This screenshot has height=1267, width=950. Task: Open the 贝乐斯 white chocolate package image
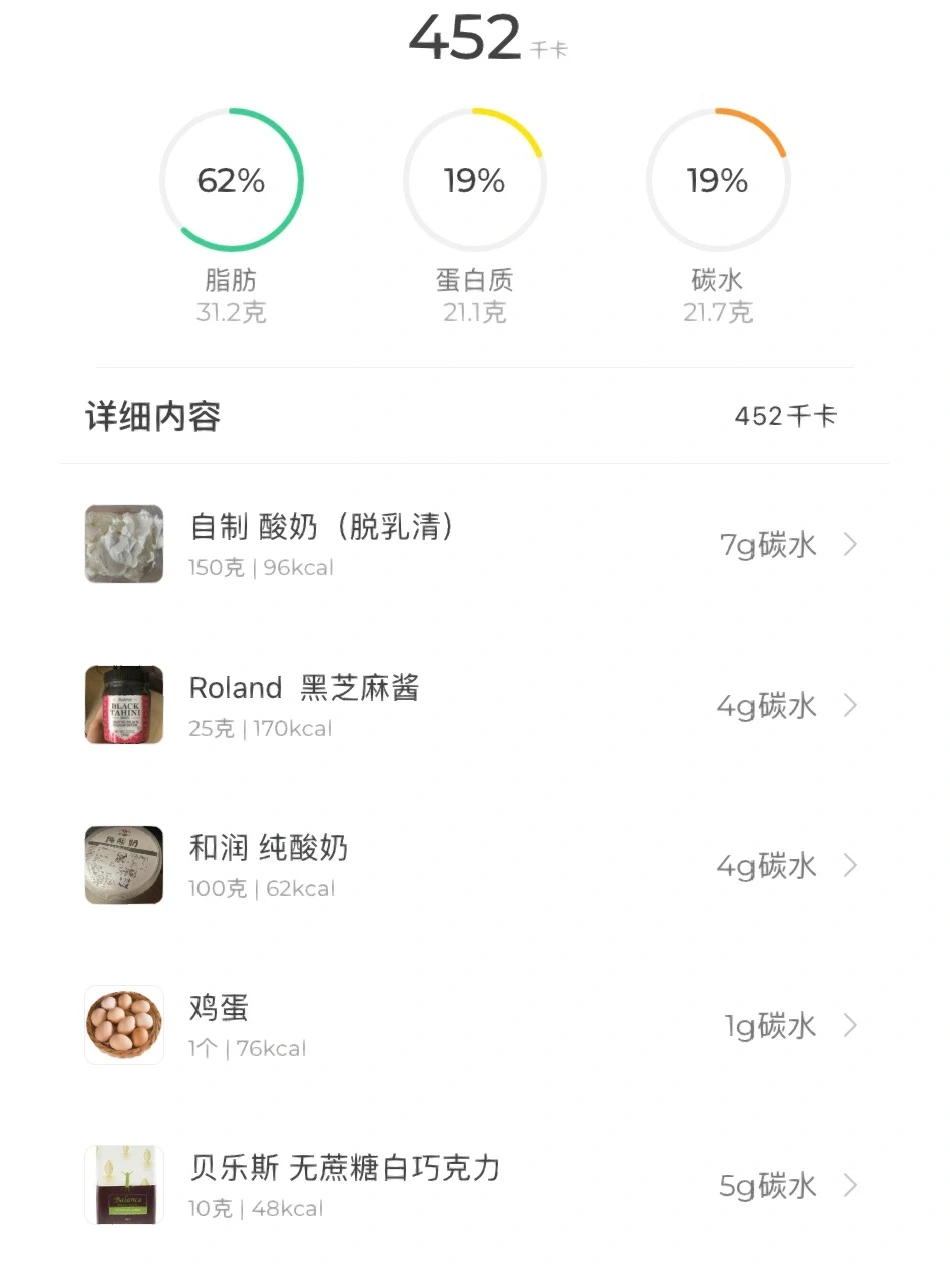click(124, 1185)
